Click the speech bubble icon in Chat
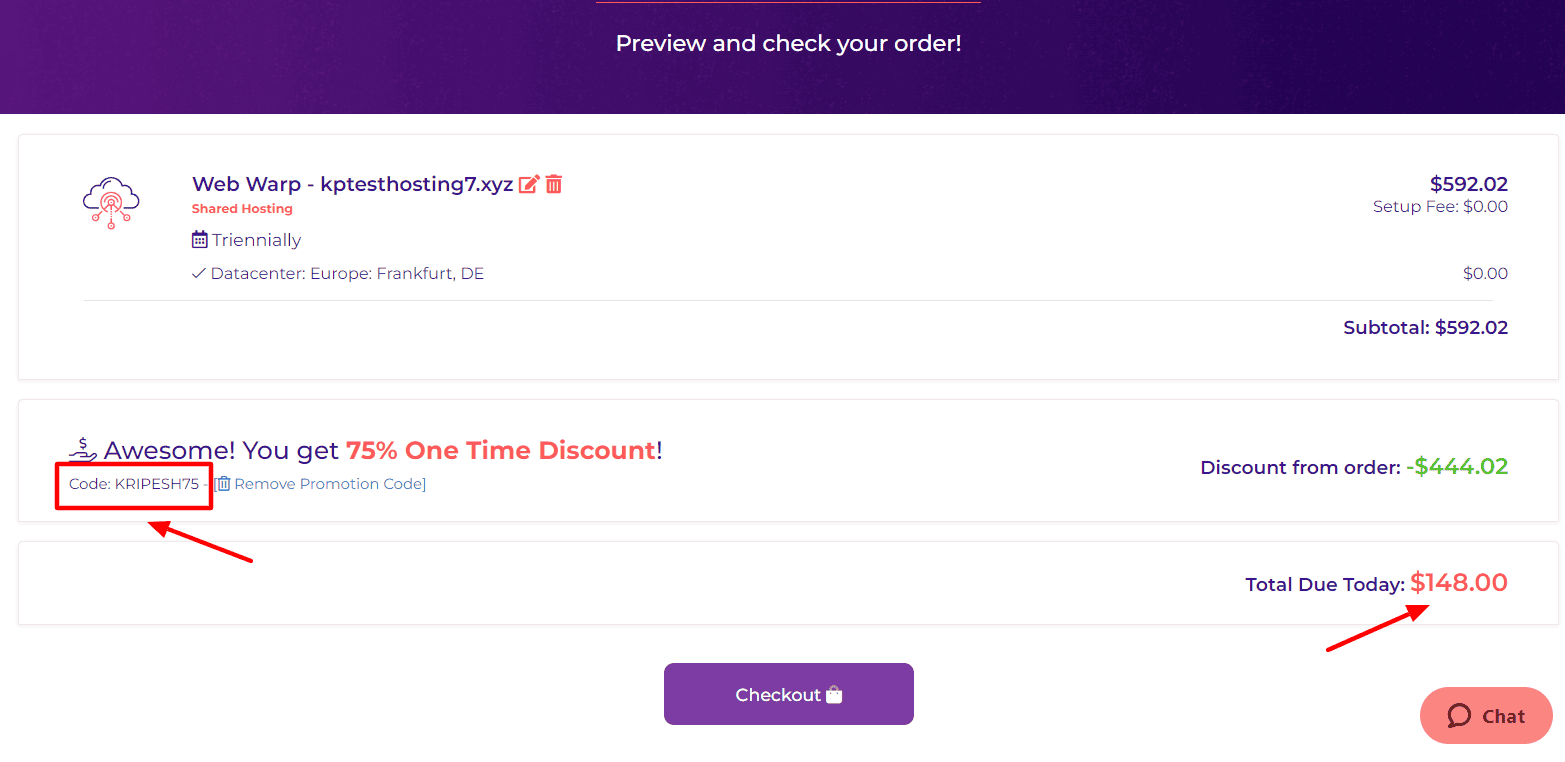This screenshot has width=1565, height=762. point(1459,716)
